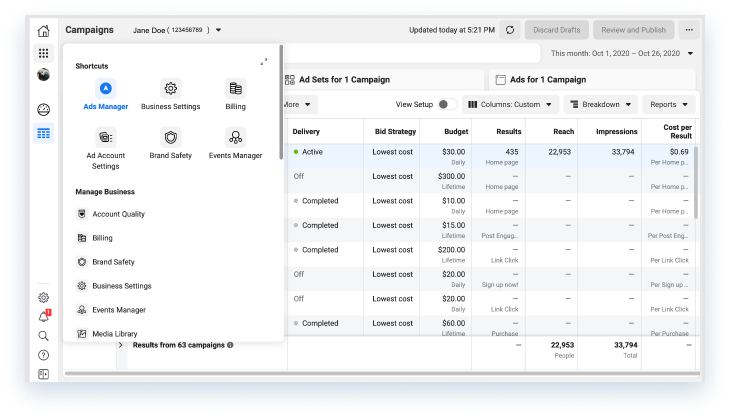Screen dimensions: 730x417
Task: Click info icon next to 63 campaigns
Action: coord(230,345)
